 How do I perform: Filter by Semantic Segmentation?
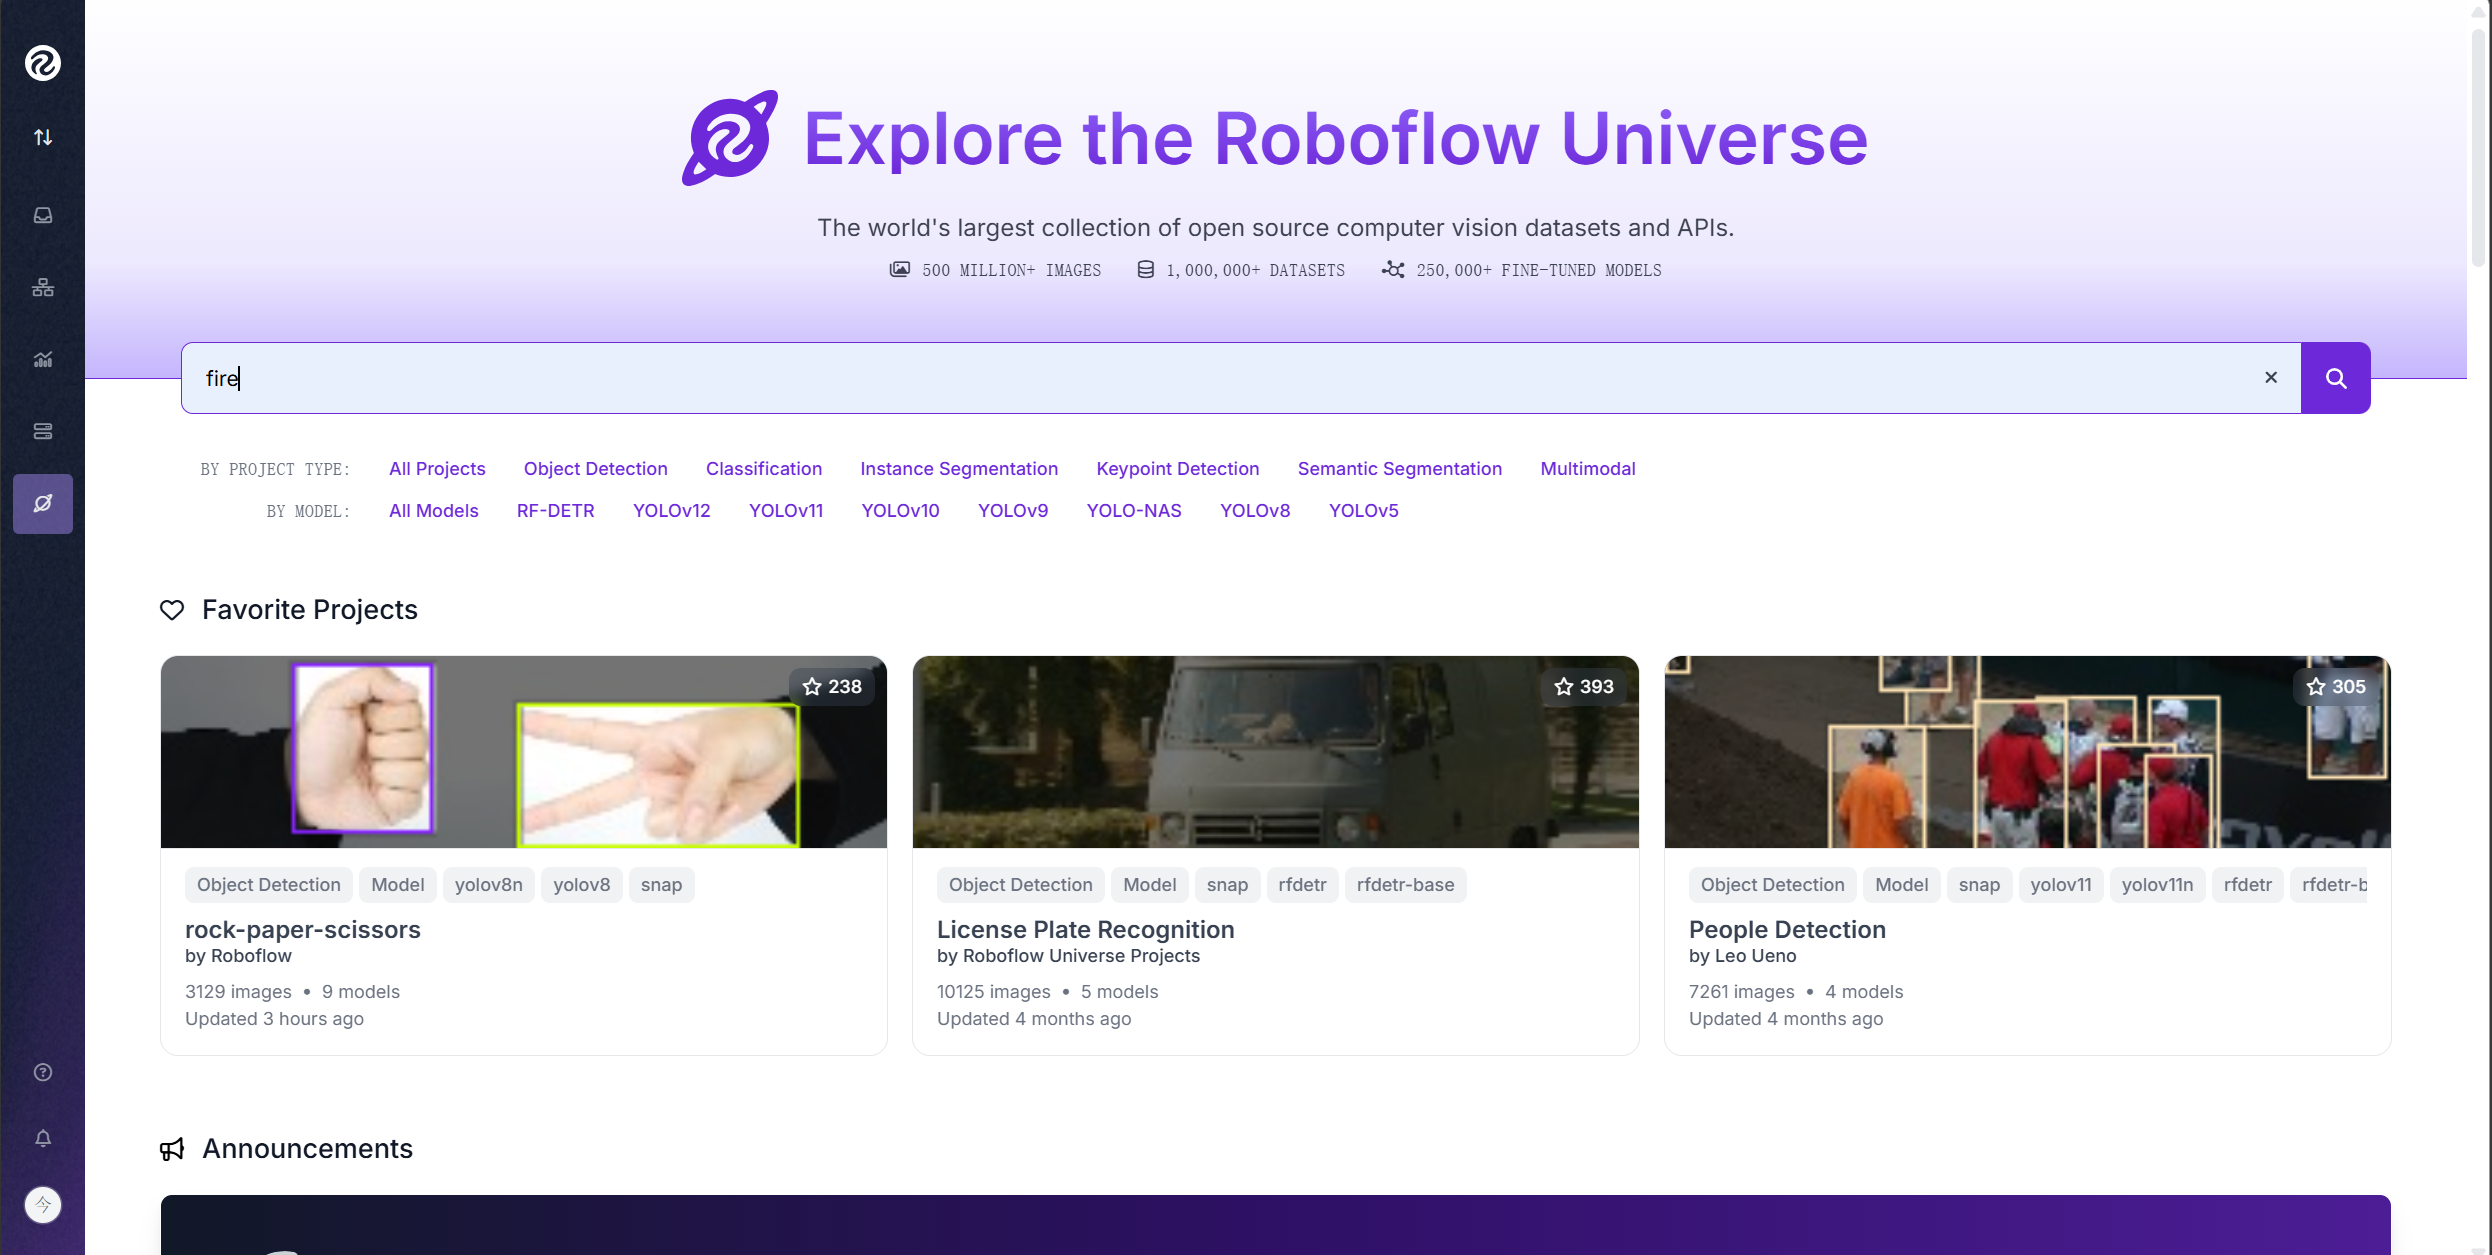click(1400, 469)
